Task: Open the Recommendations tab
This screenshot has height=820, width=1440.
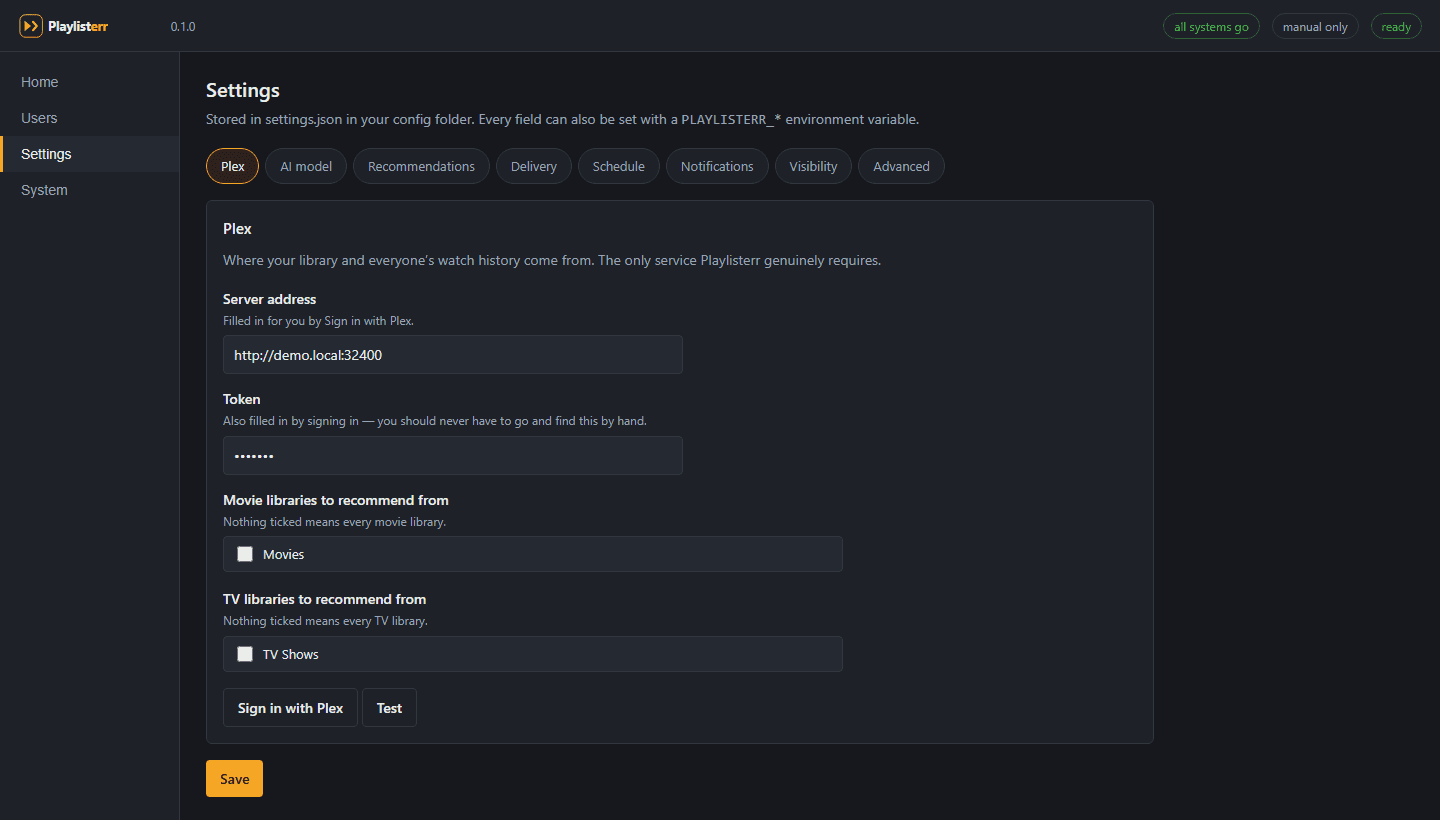Action: pyautogui.click(x=421, y=166)
